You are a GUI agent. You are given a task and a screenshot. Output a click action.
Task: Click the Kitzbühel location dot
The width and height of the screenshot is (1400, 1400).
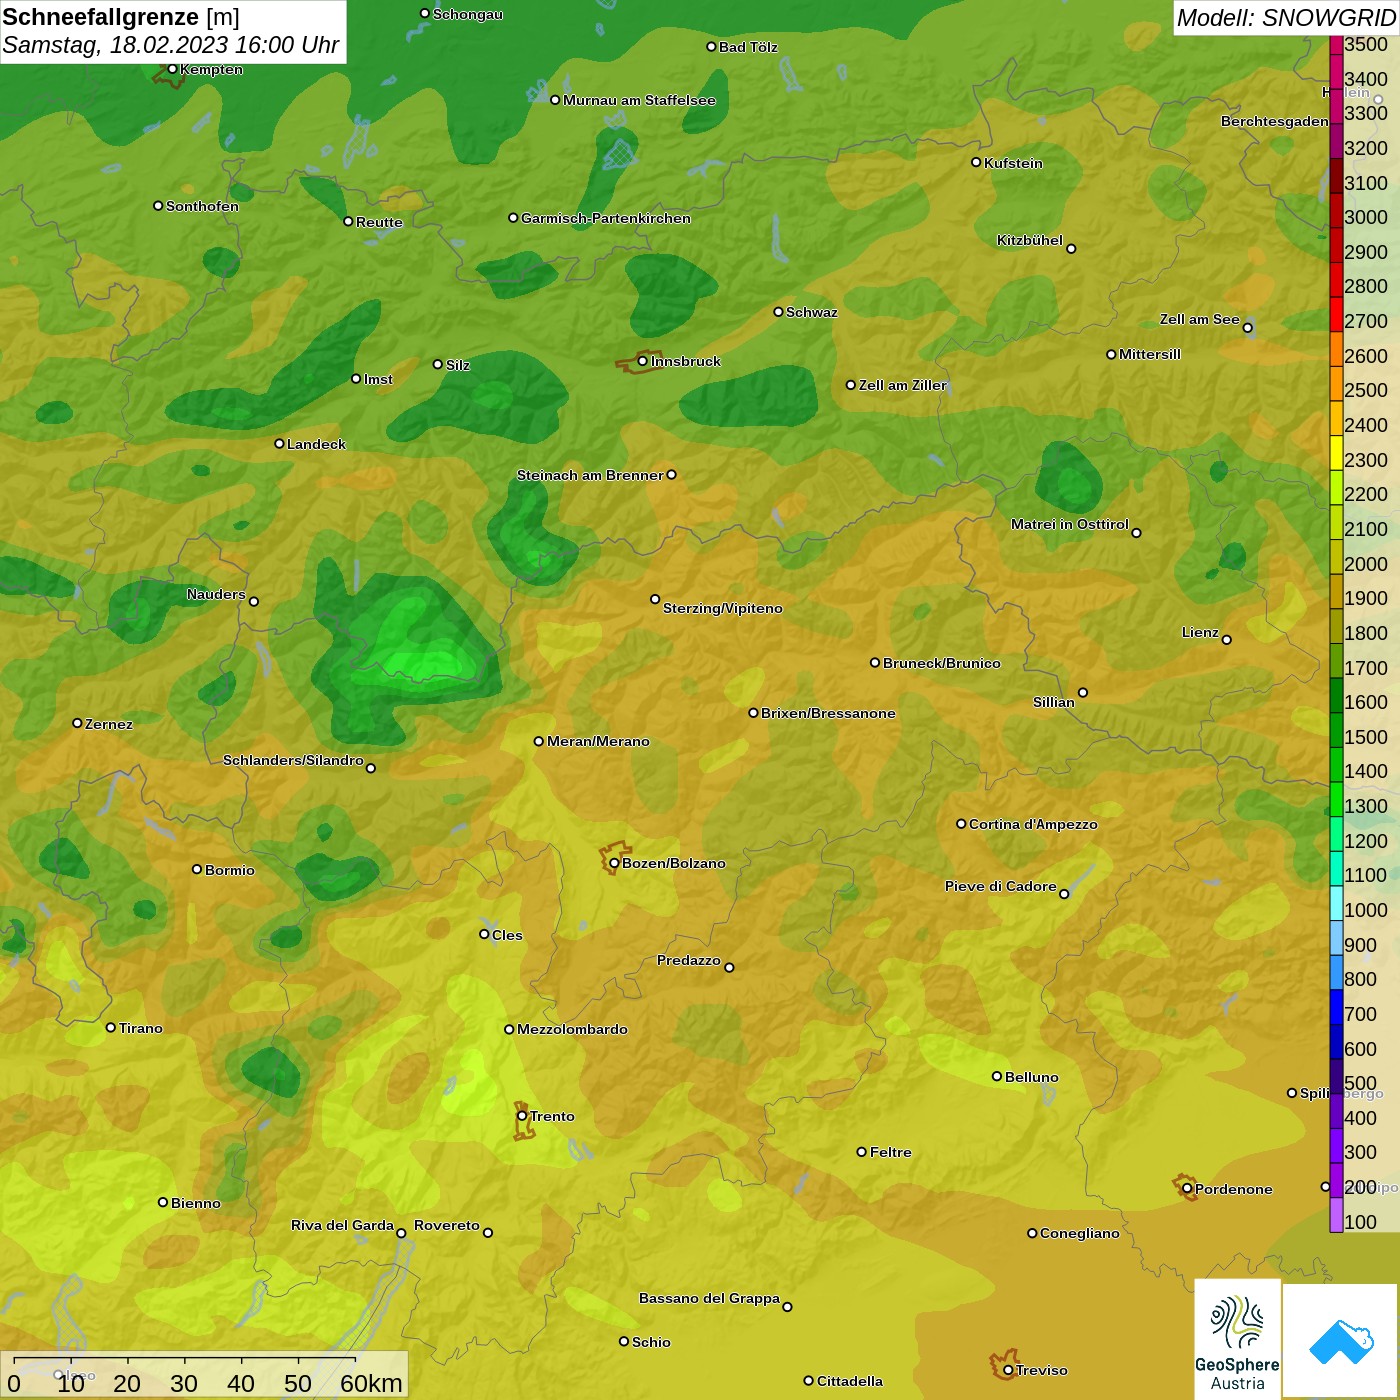point(1071,248)
